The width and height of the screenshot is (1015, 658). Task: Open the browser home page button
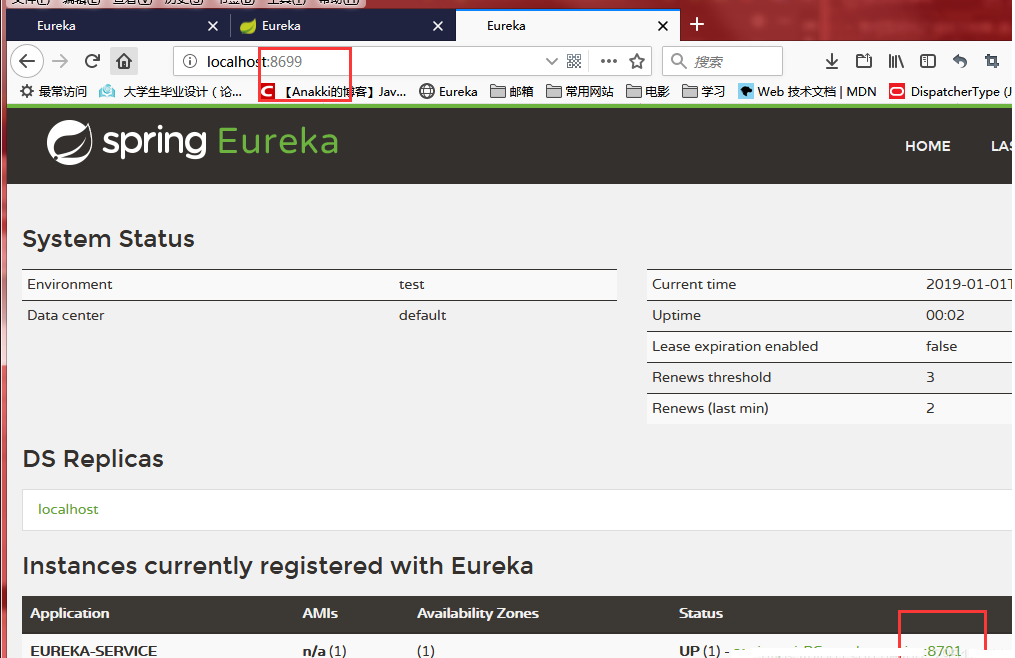point(124,62)
